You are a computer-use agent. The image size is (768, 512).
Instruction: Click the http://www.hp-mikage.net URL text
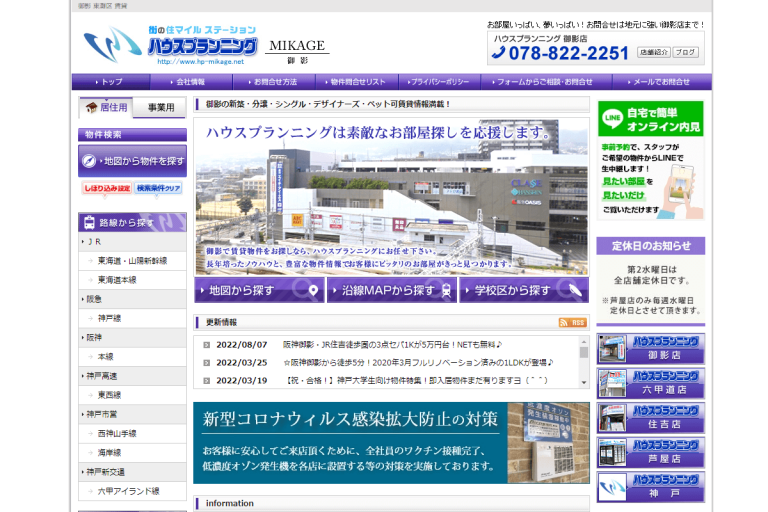[200, 62]
